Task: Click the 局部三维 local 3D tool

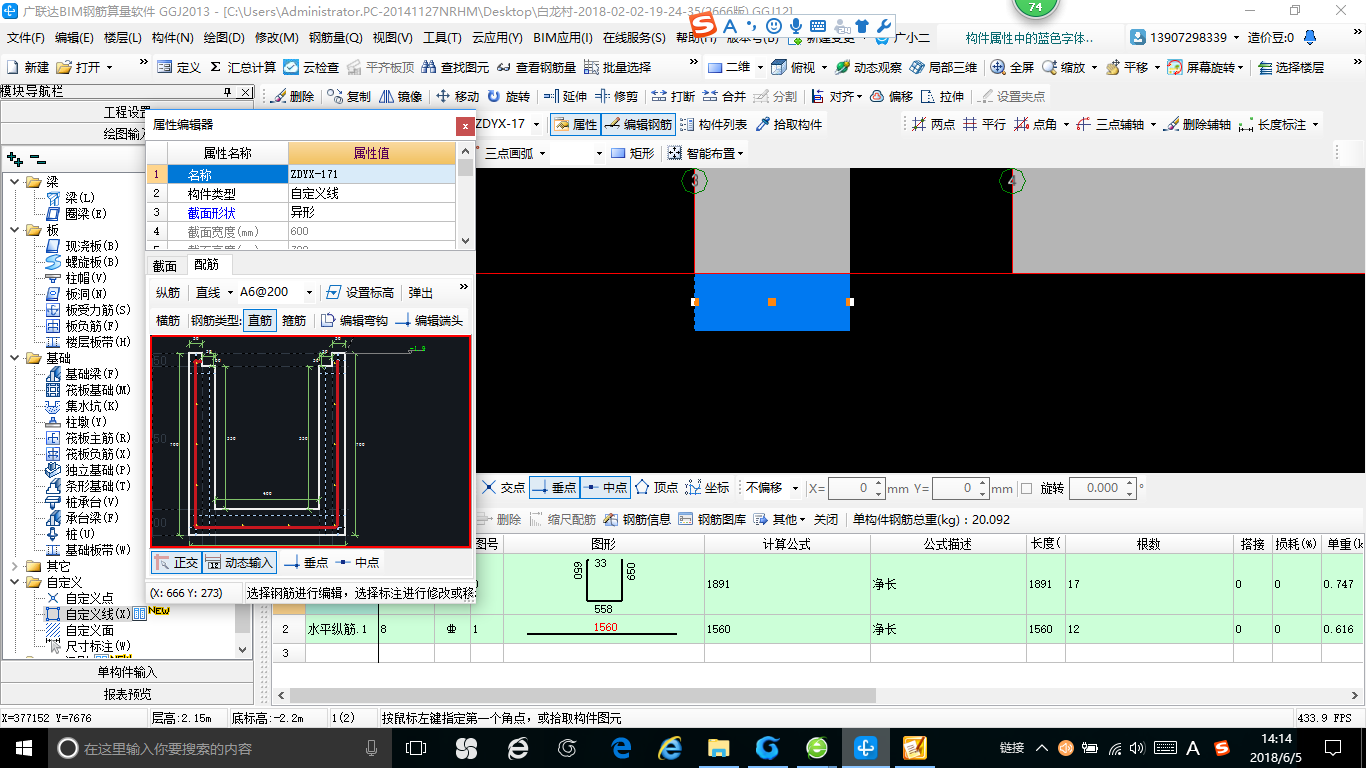Action: [943, 67]
